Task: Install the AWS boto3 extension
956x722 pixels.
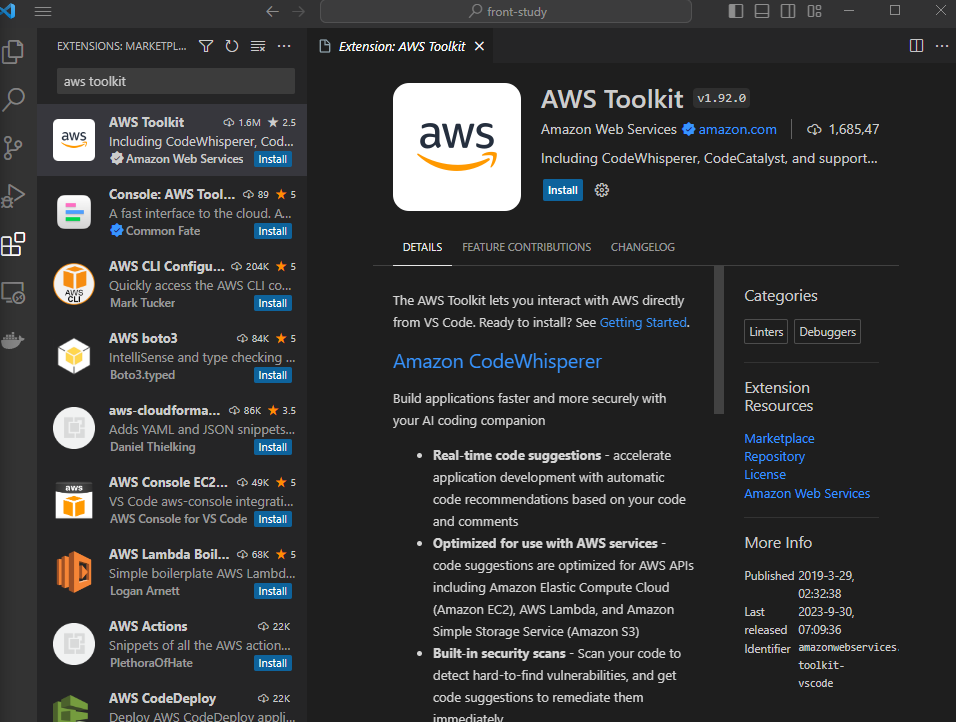Action: pyautogui.click(x=273, y=375)
